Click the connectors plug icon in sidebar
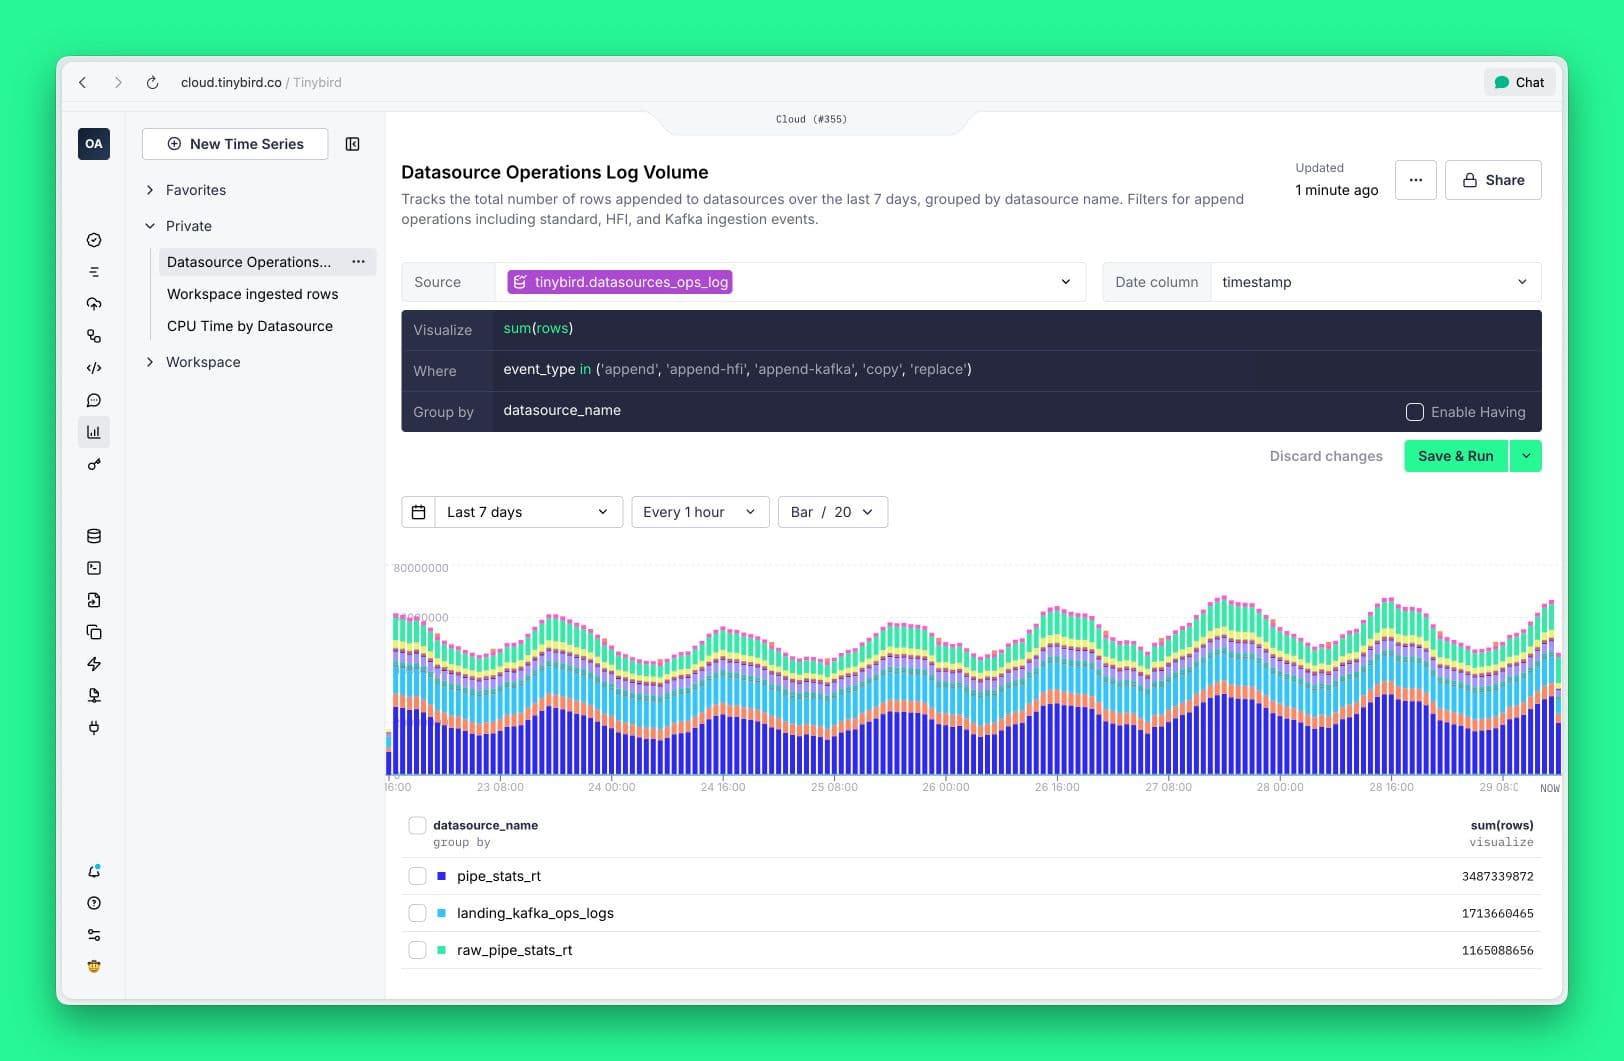 click(94, 728)
